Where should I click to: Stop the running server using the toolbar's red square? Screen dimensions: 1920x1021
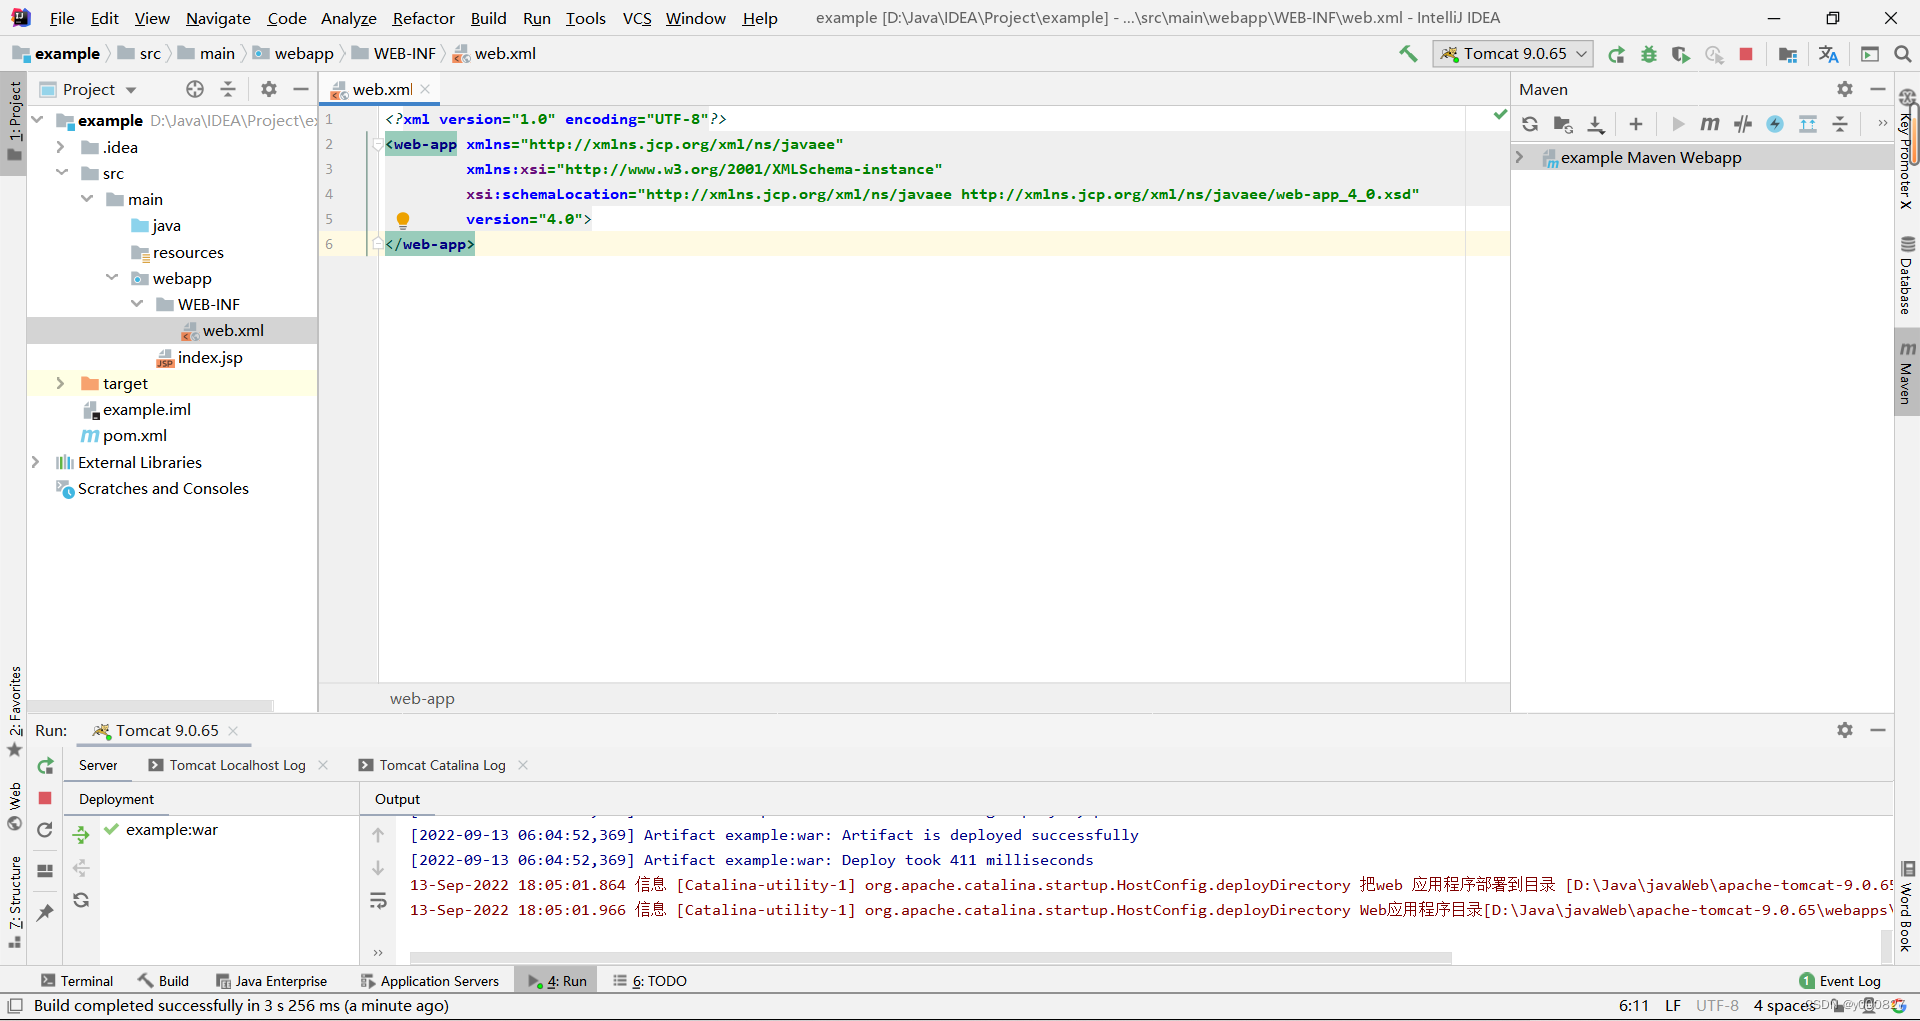pos(1746,54)
